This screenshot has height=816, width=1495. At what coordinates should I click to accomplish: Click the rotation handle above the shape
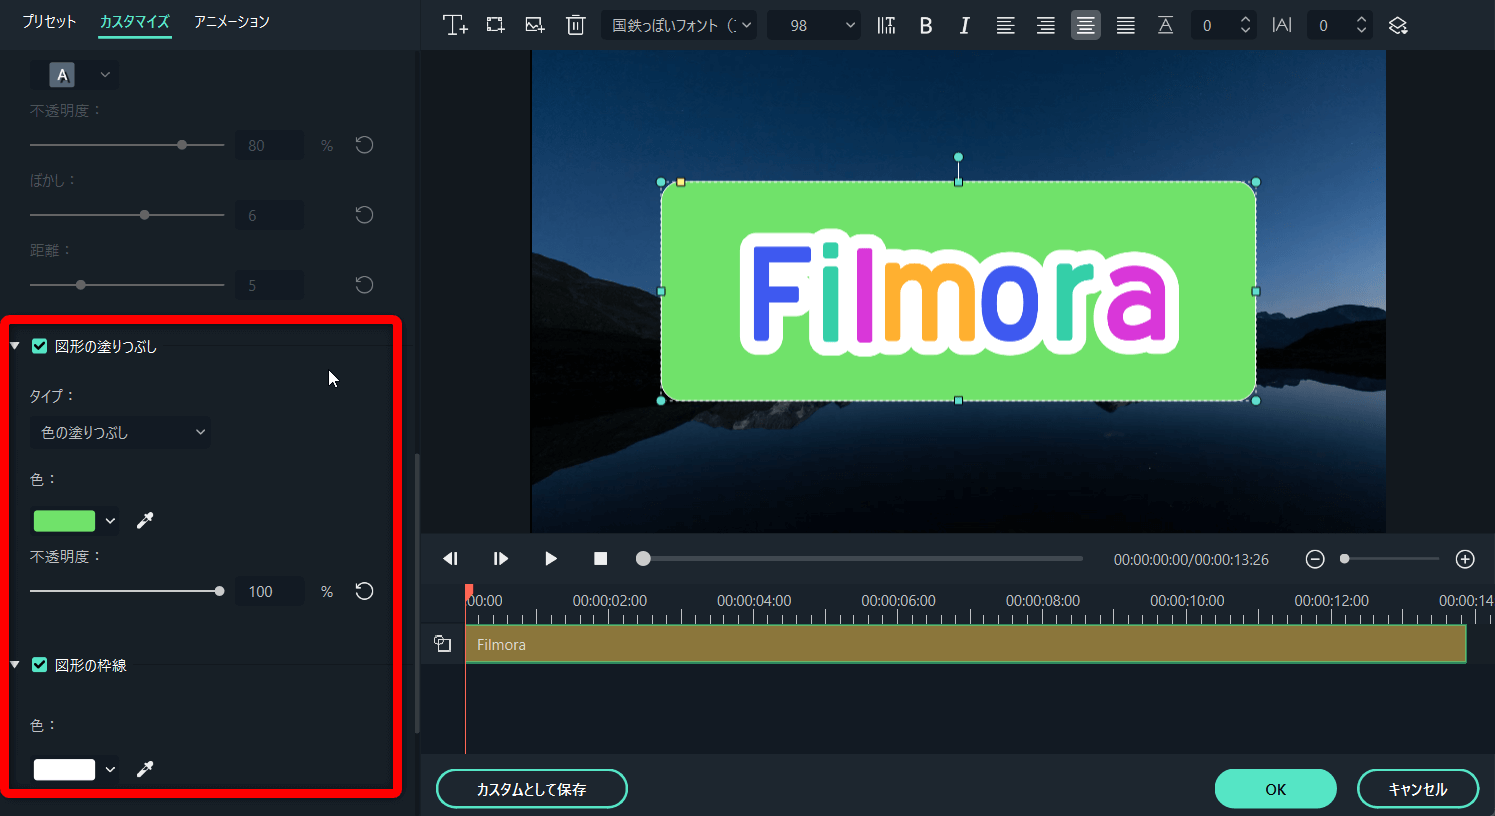(x=958, y=157)
